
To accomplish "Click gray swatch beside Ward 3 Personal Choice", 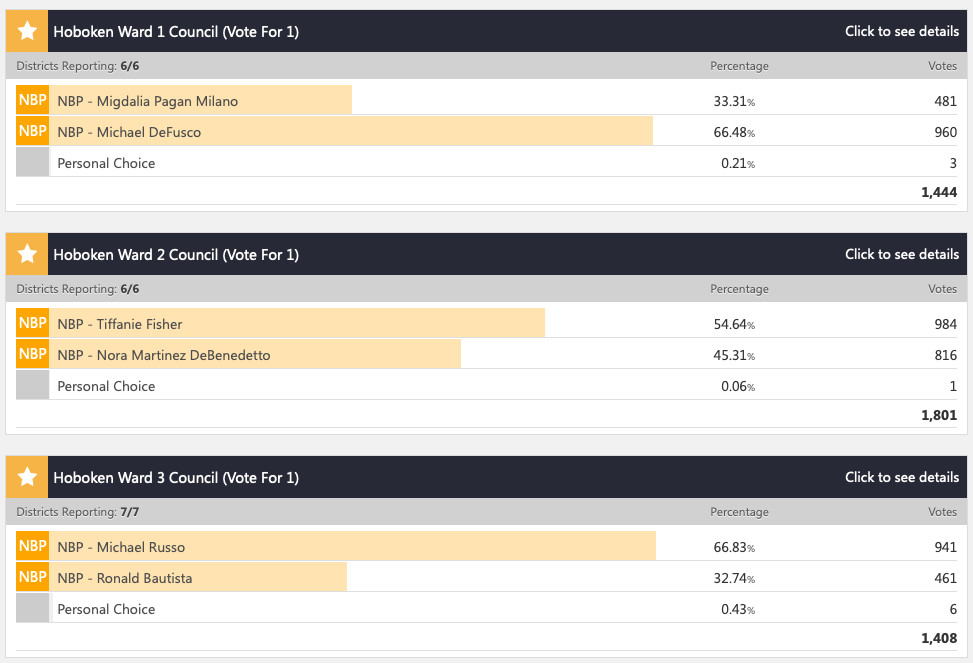I will (33, 609).
